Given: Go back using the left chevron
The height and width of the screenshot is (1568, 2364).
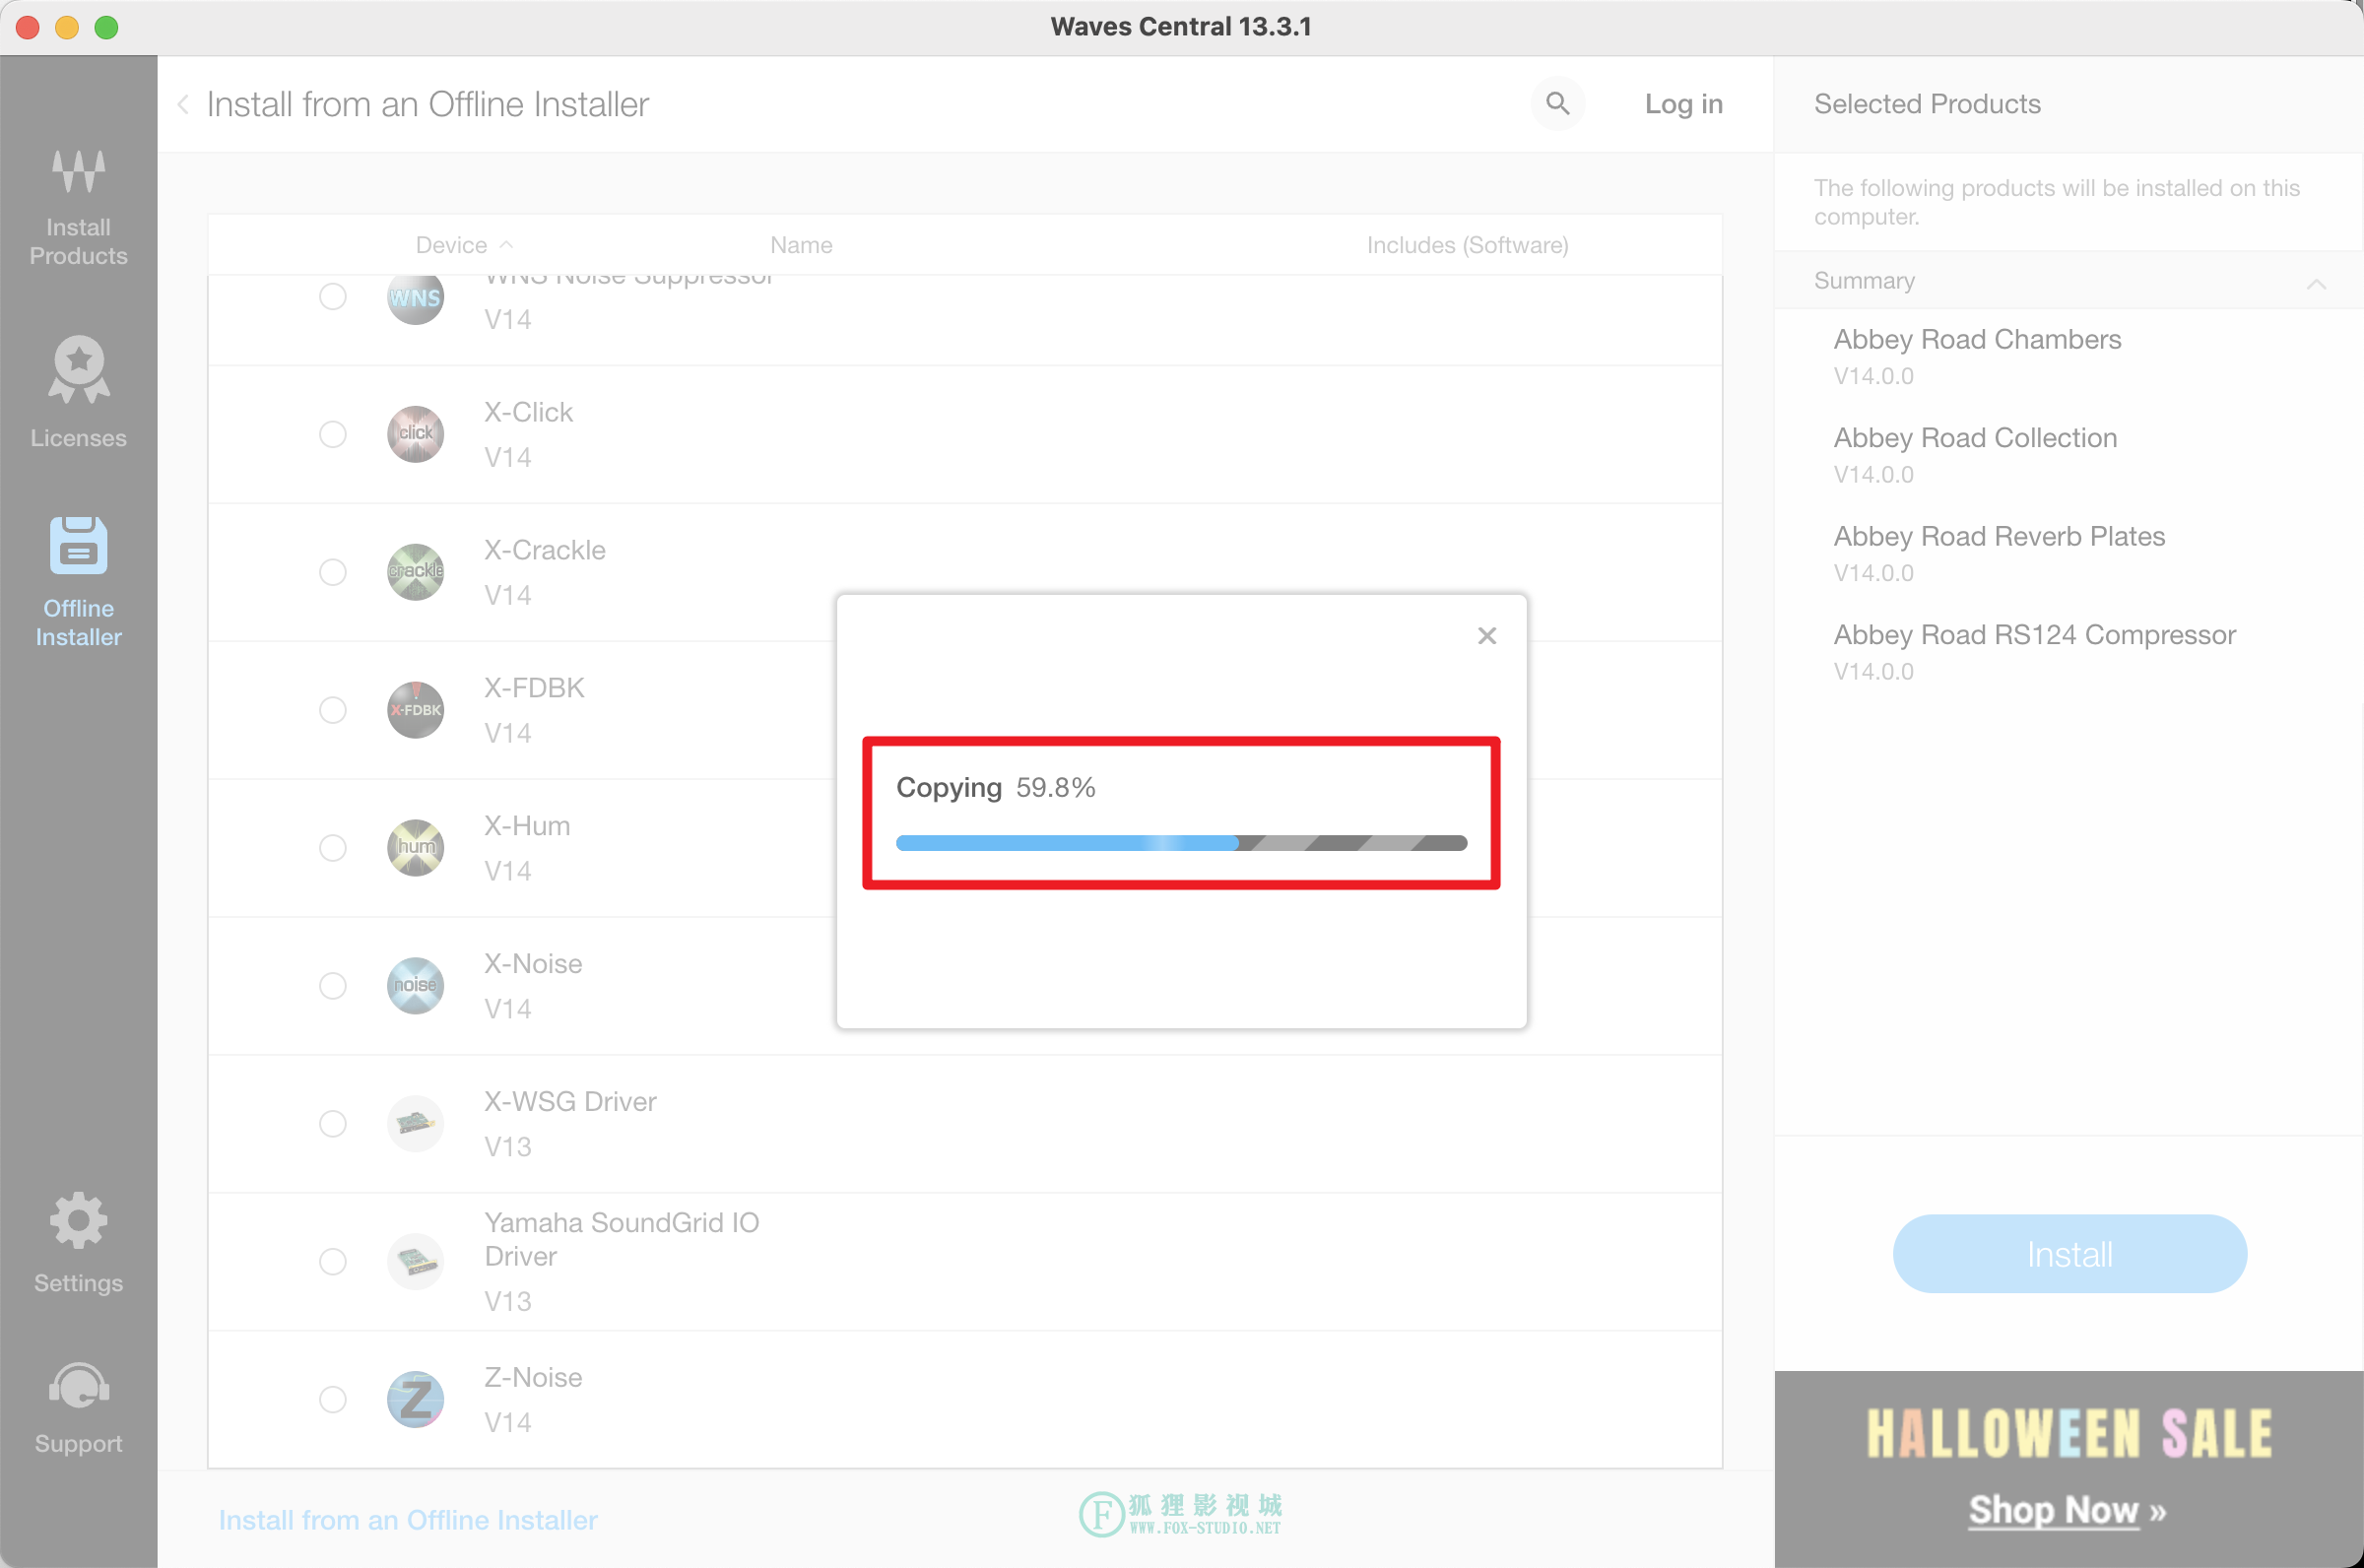Looking at the screenshot, I should (184, 104).
